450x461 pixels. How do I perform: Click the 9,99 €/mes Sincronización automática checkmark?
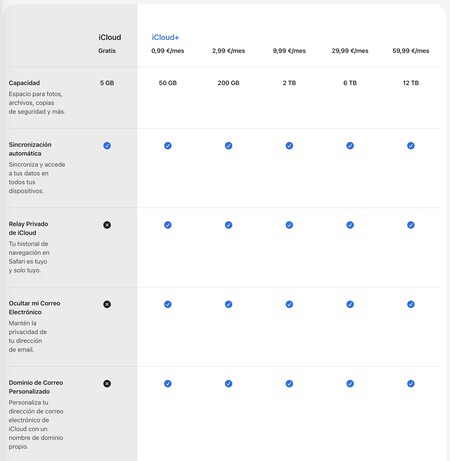pos(289,146)
